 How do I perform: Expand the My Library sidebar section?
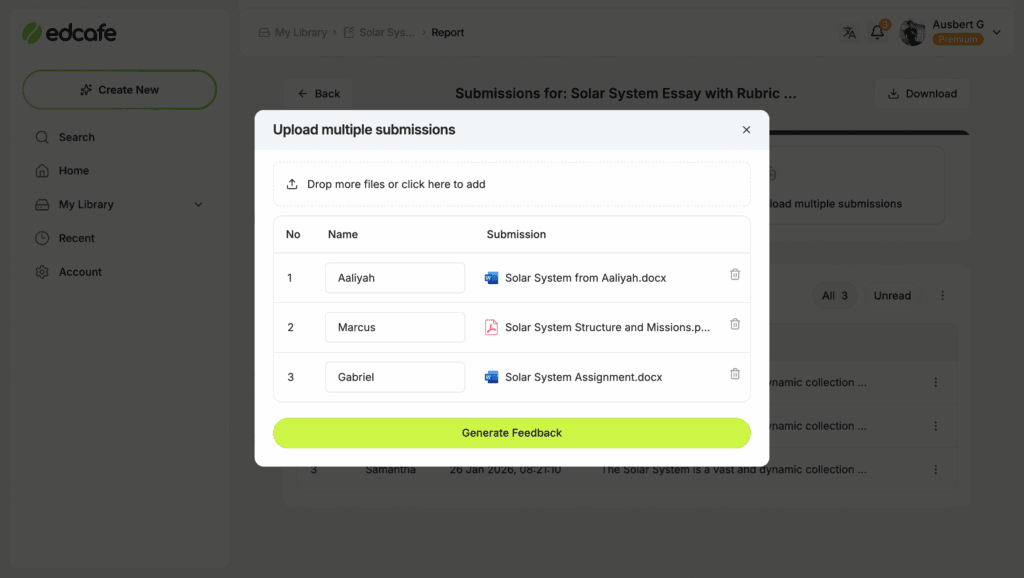(198, 205)
